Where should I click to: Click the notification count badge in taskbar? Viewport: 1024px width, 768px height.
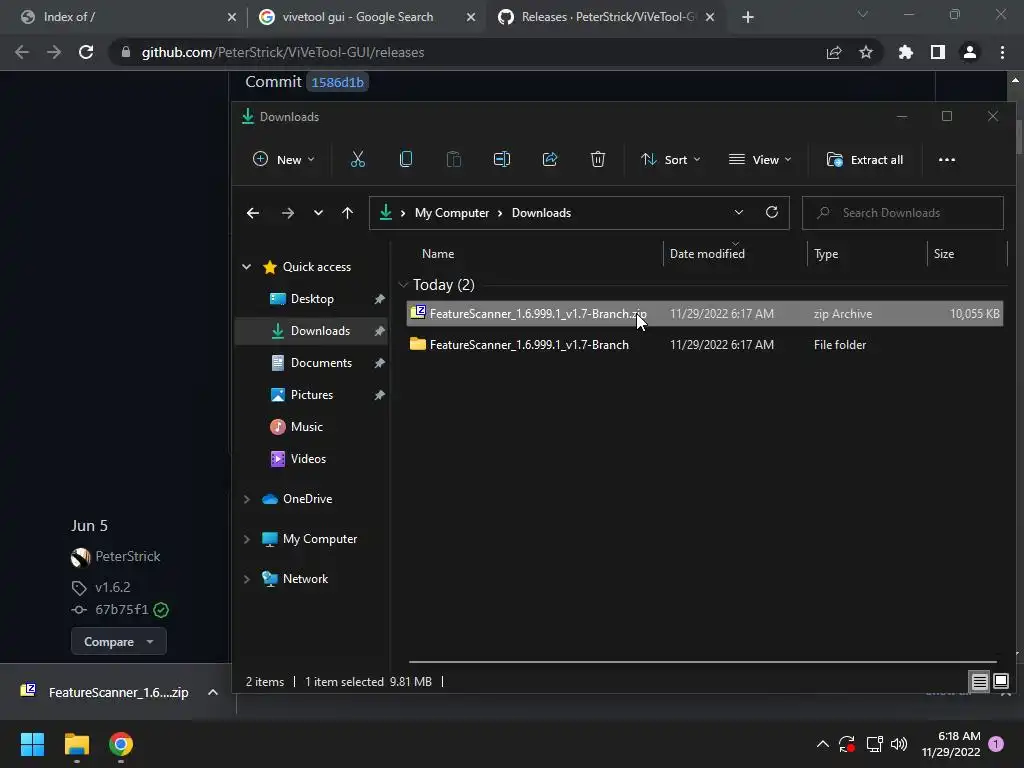click(996, 744)
